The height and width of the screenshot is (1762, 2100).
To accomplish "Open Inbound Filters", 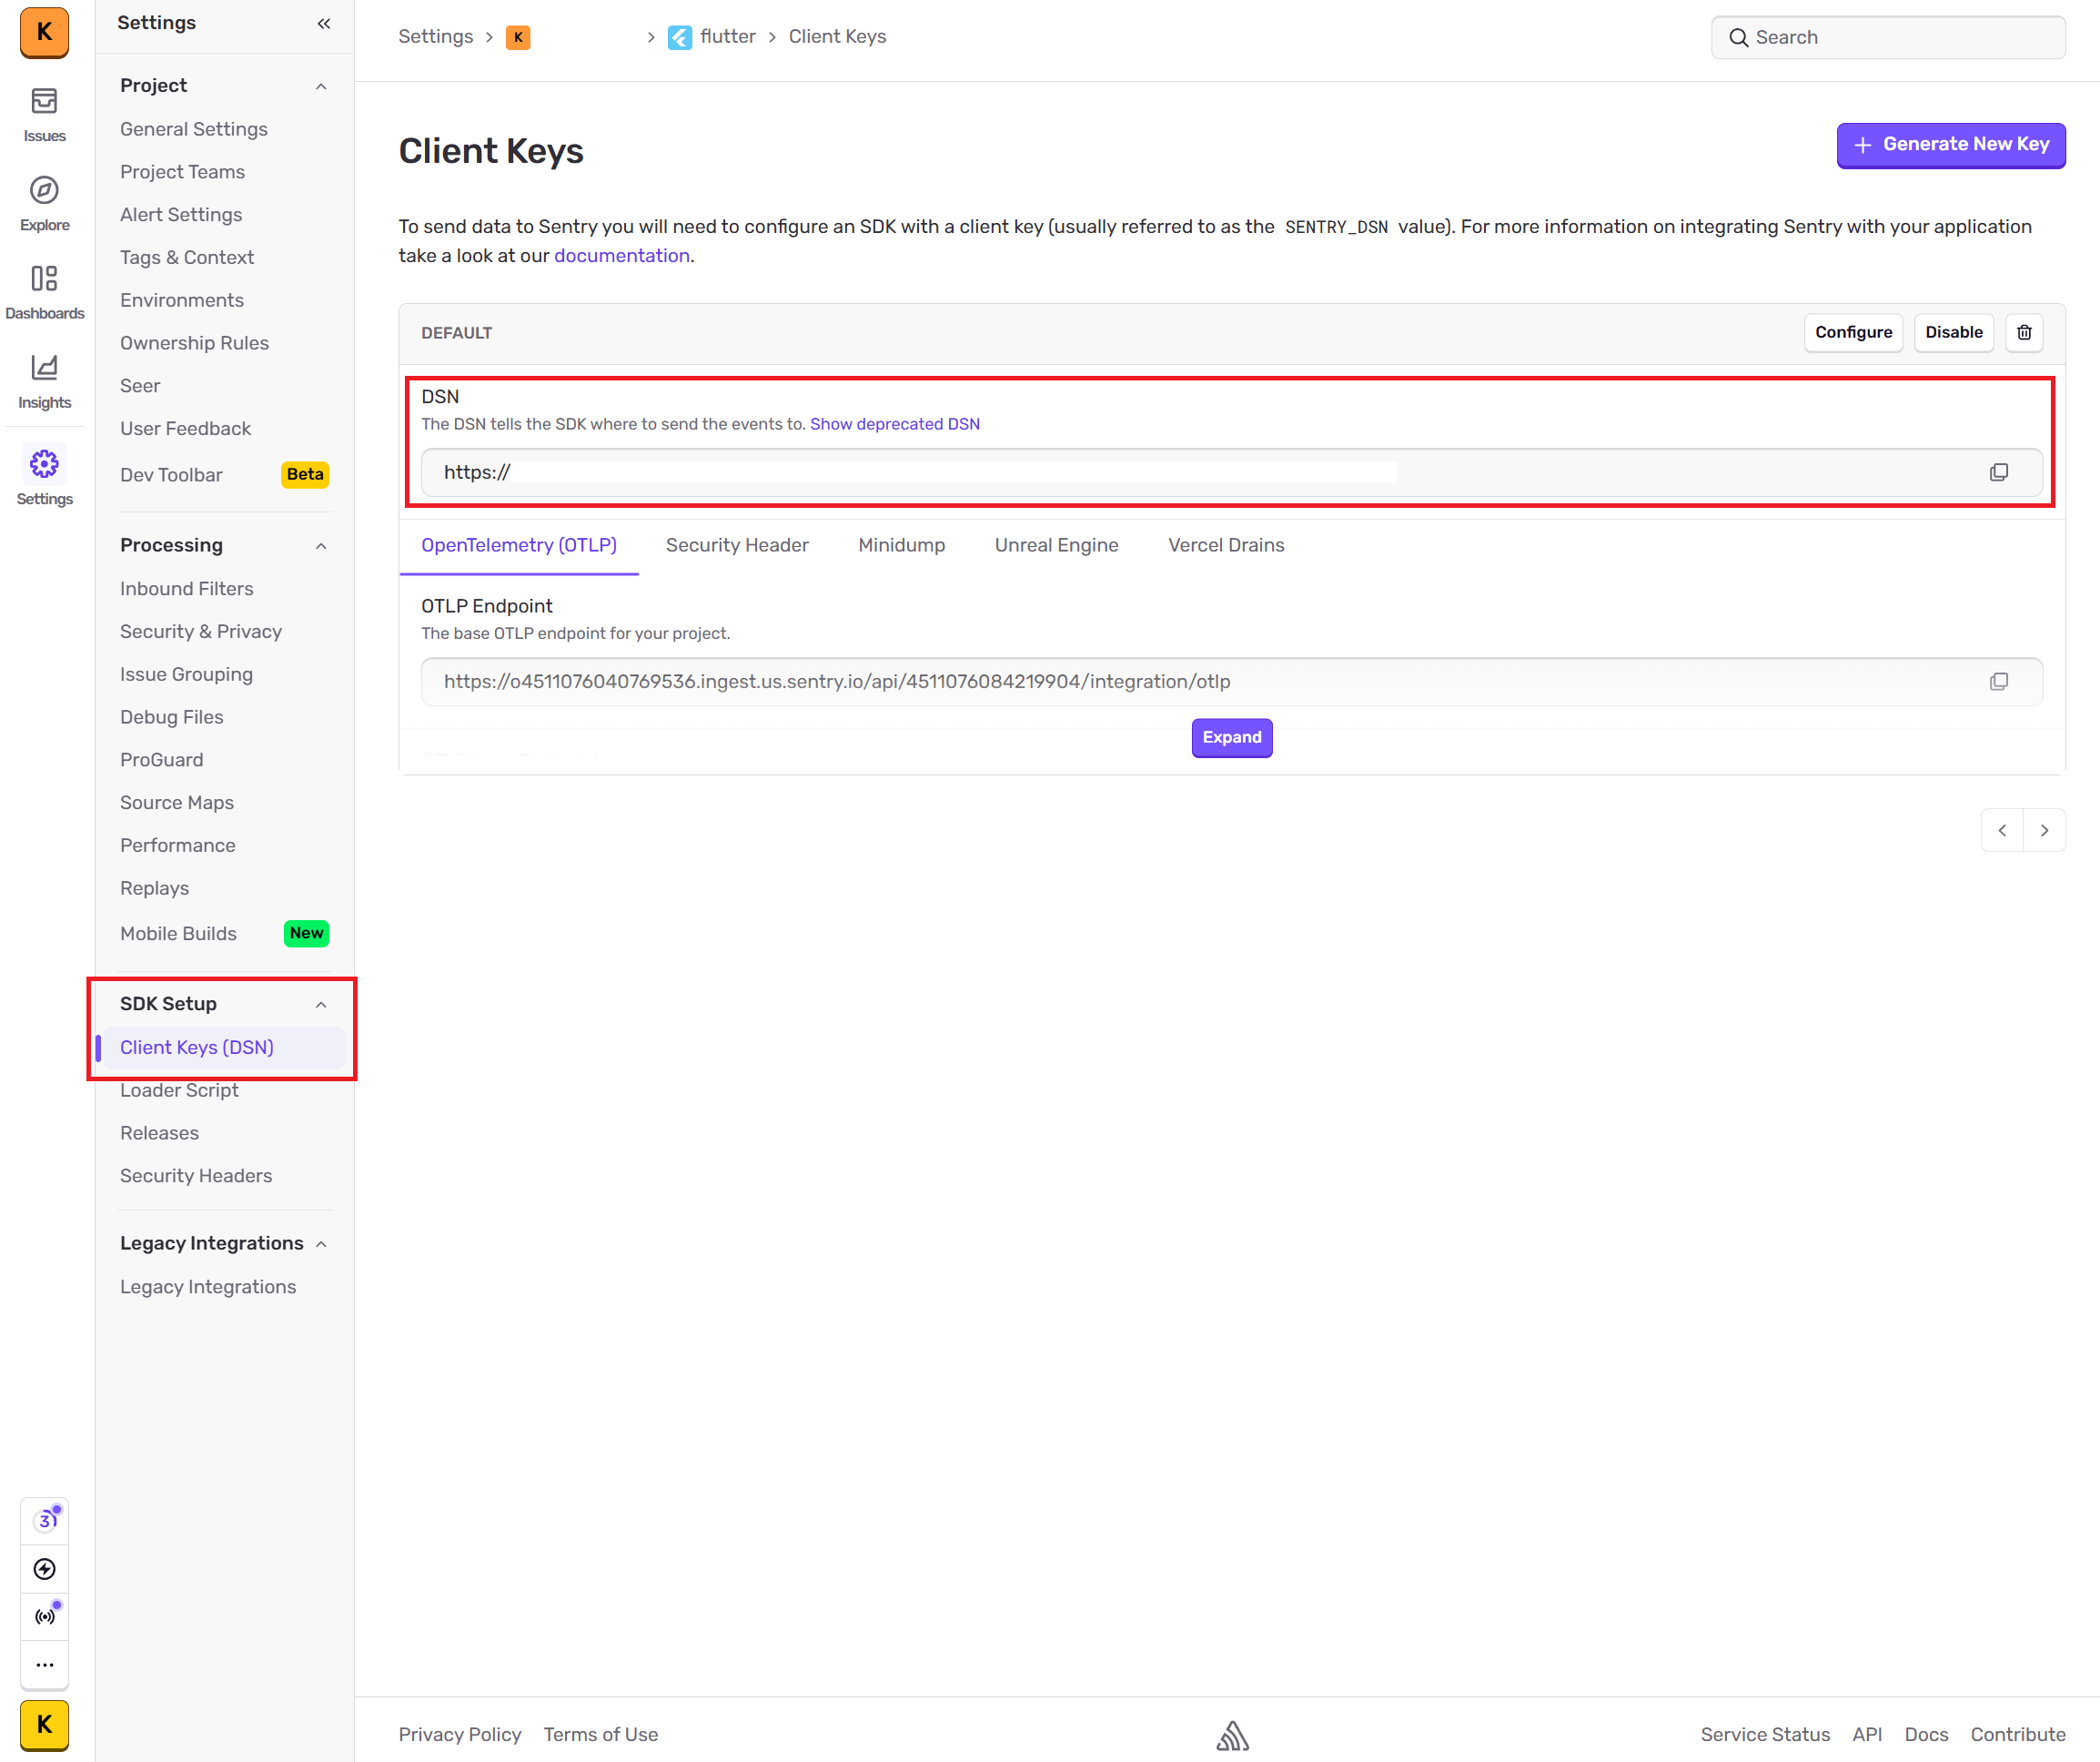I will coord(186,589).
